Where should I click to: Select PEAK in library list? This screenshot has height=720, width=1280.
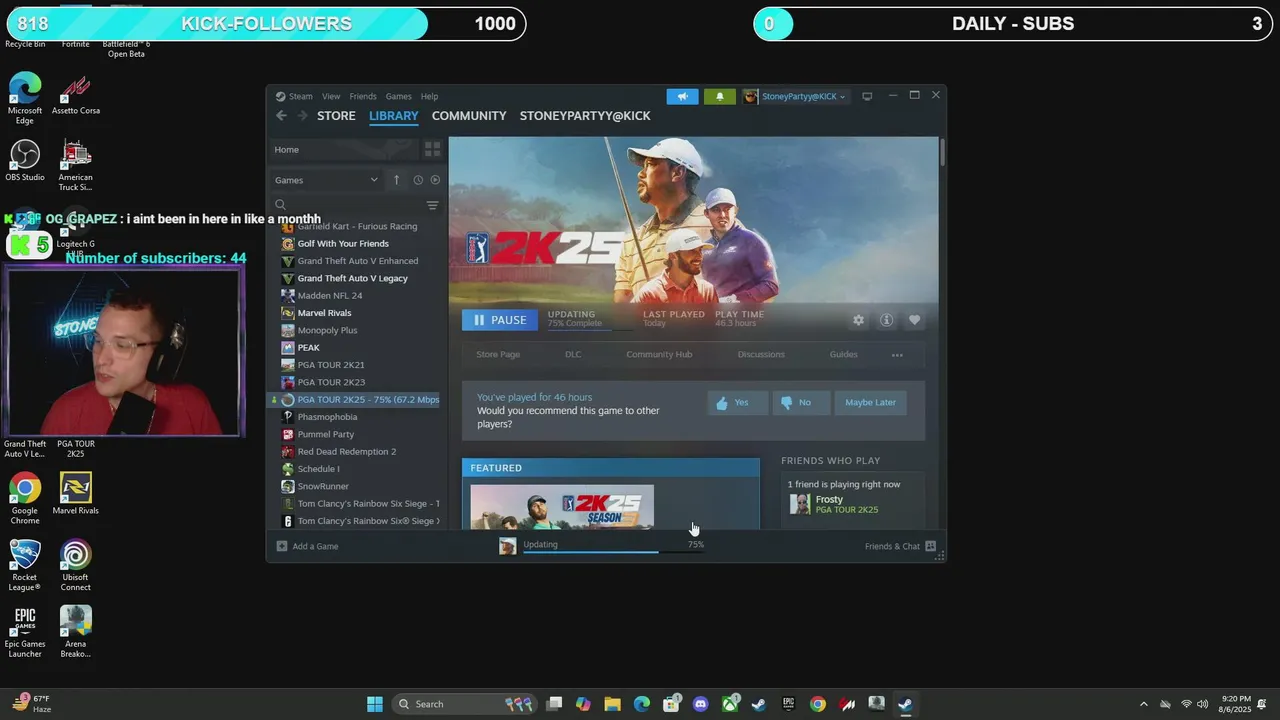click(x=308, y=348)
